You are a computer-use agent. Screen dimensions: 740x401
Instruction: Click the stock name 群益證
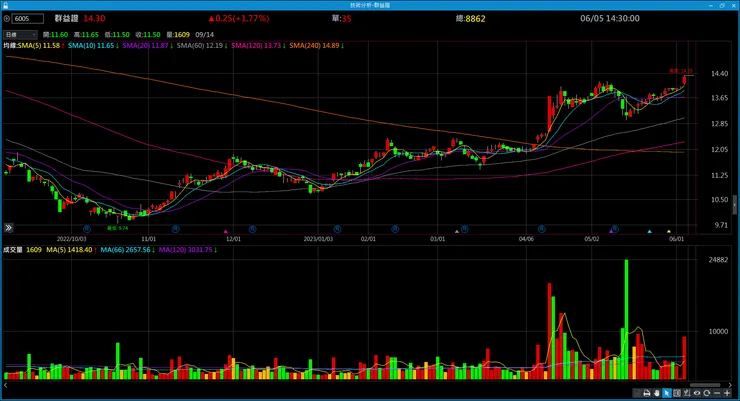point(67,18)
